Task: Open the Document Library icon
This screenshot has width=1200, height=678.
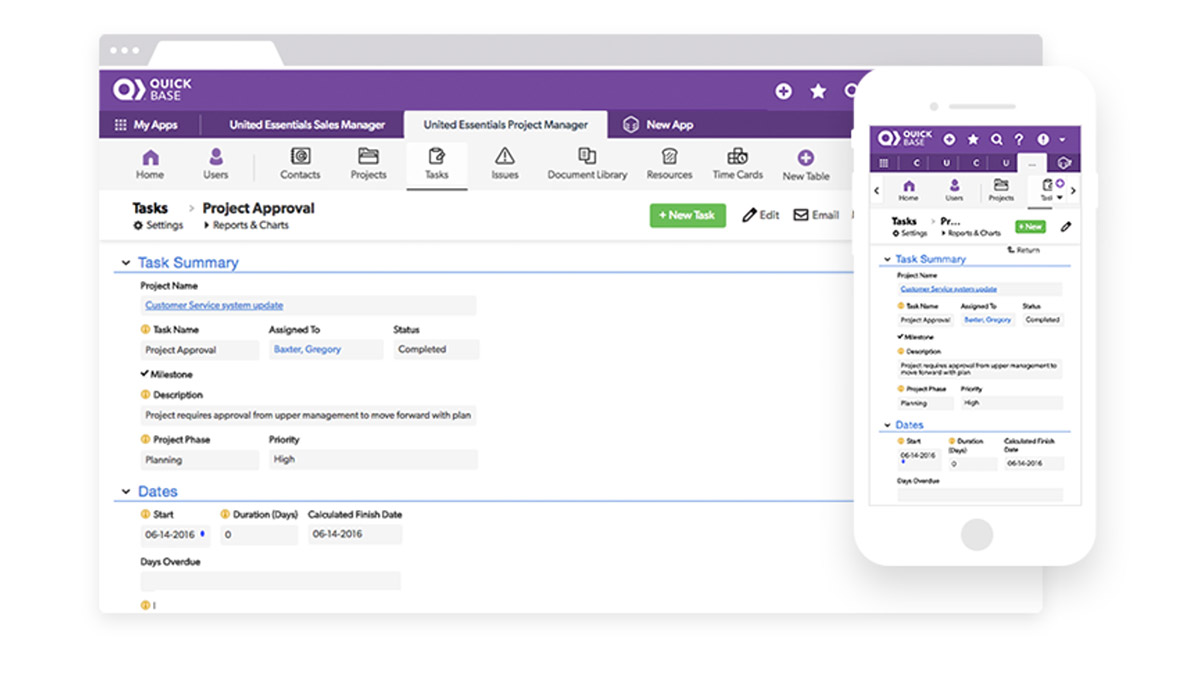Action: [x=587, y=157]
